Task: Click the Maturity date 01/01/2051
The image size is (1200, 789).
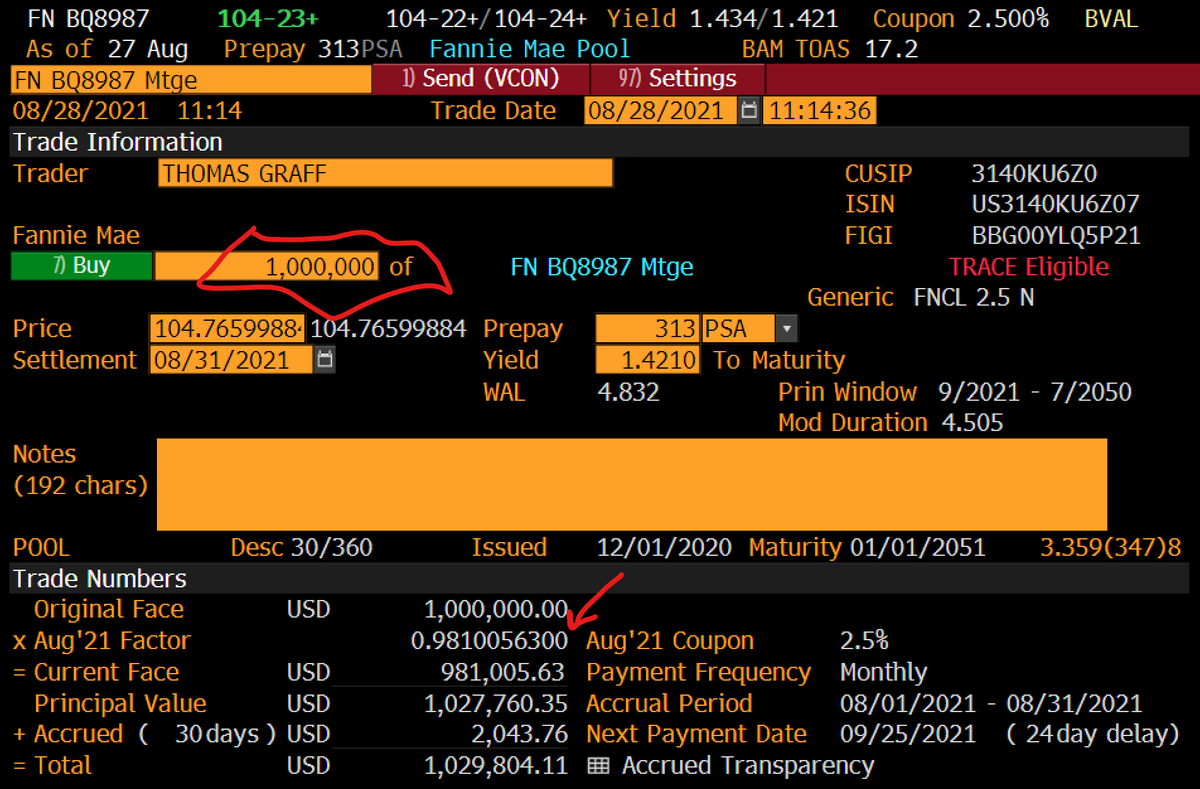Action: coord(918,548)
